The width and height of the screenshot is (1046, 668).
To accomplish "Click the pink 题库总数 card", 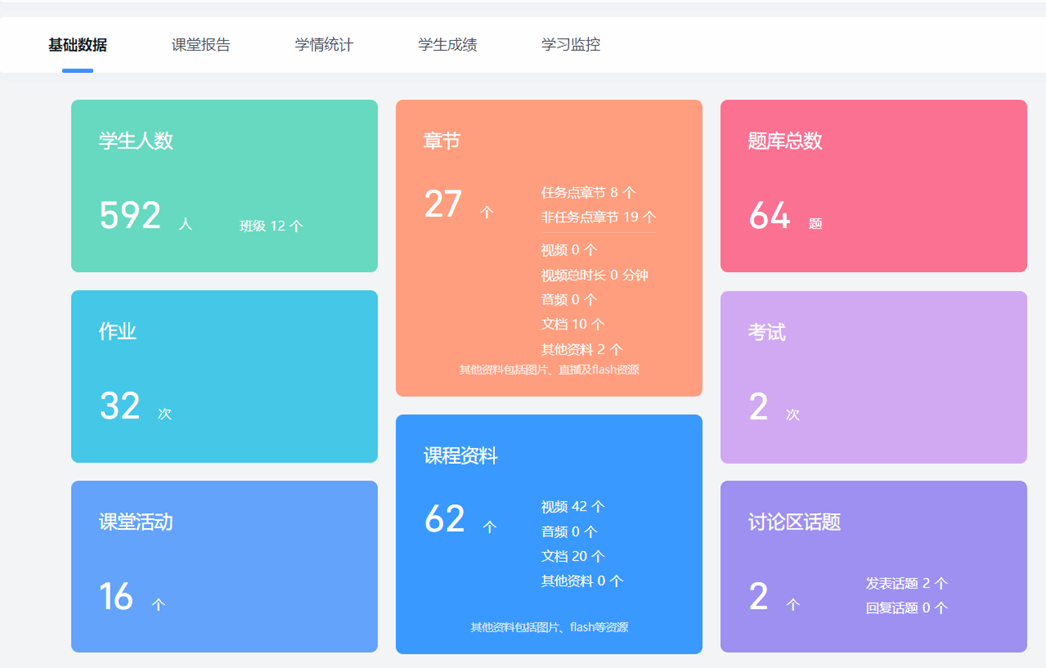I will click(873, 186).
